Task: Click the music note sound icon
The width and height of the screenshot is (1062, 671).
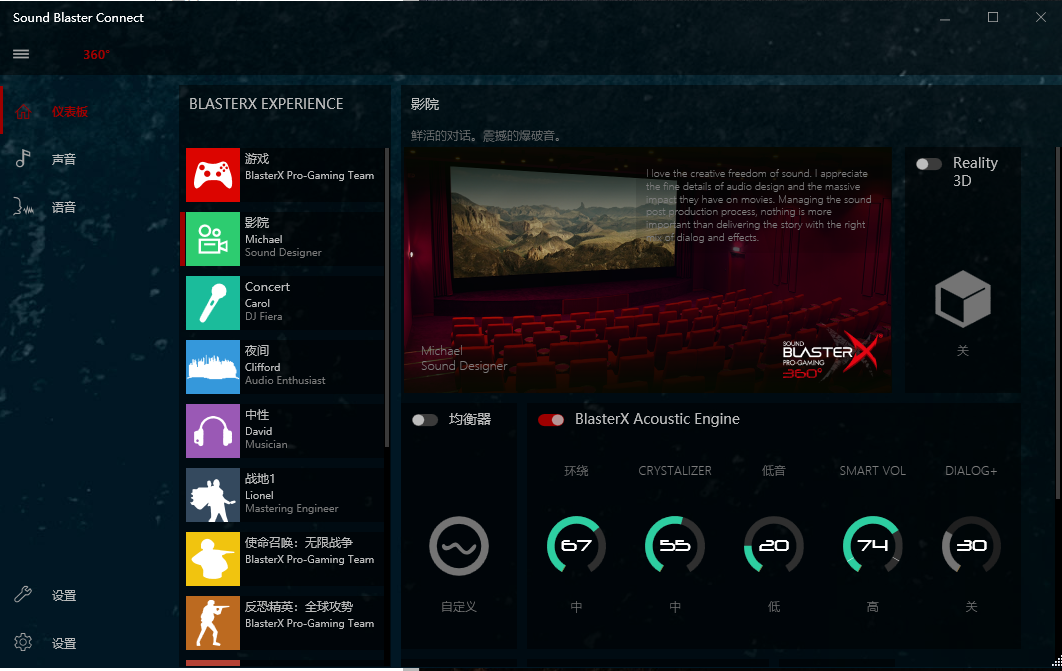Action: pos(23,159)
